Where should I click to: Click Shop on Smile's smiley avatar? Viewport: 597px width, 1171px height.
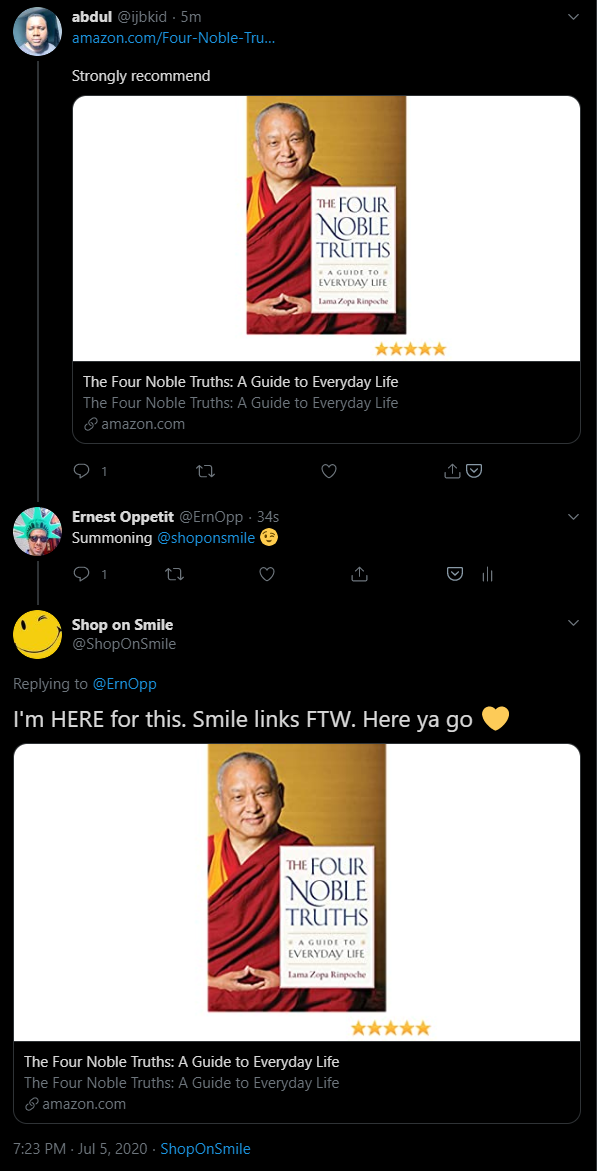pos(37,635)
